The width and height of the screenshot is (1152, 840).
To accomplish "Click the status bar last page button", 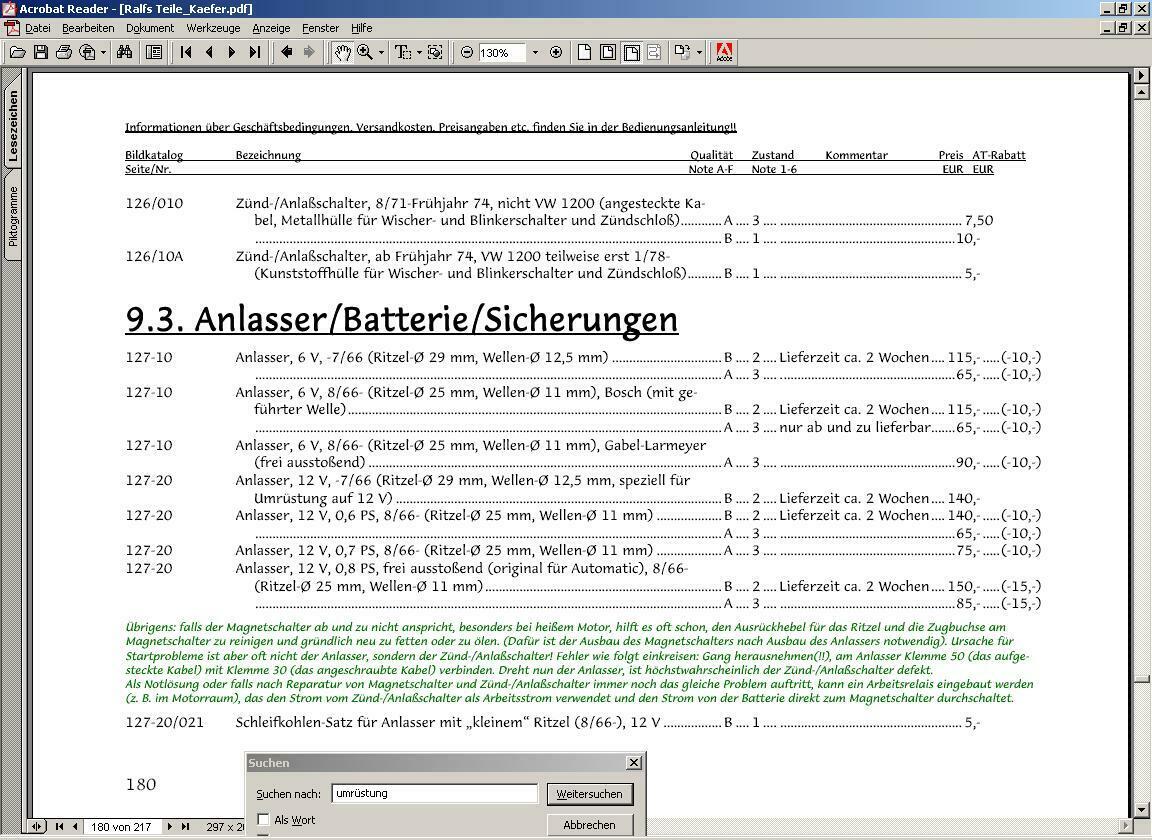I will point(185,827).
